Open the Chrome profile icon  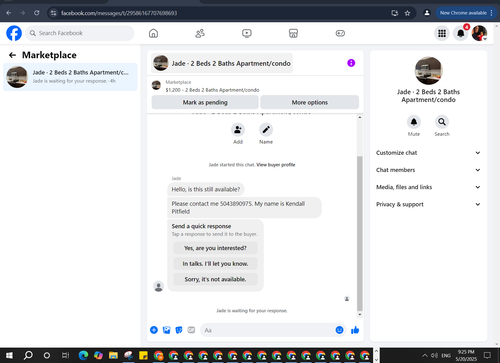427,13
